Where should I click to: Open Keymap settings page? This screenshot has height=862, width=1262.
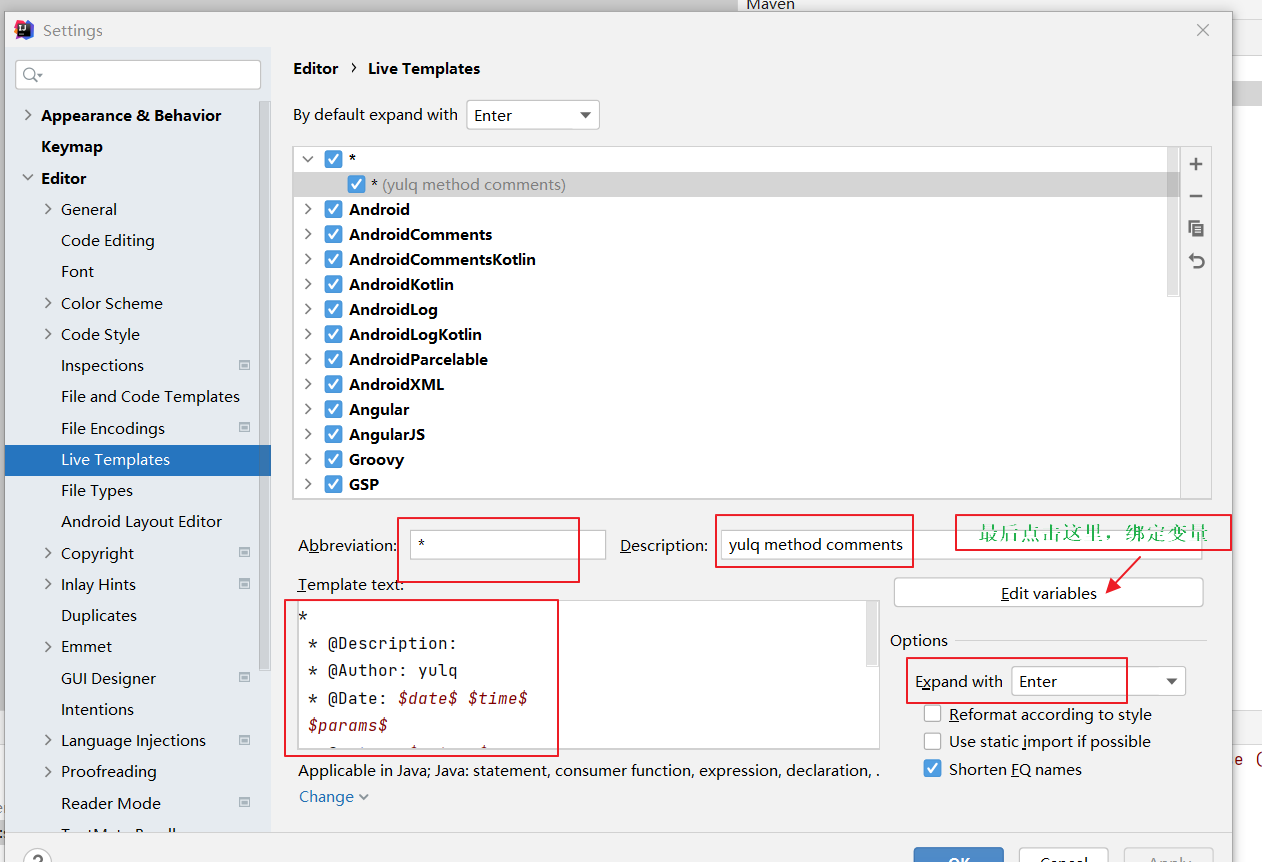72,146
